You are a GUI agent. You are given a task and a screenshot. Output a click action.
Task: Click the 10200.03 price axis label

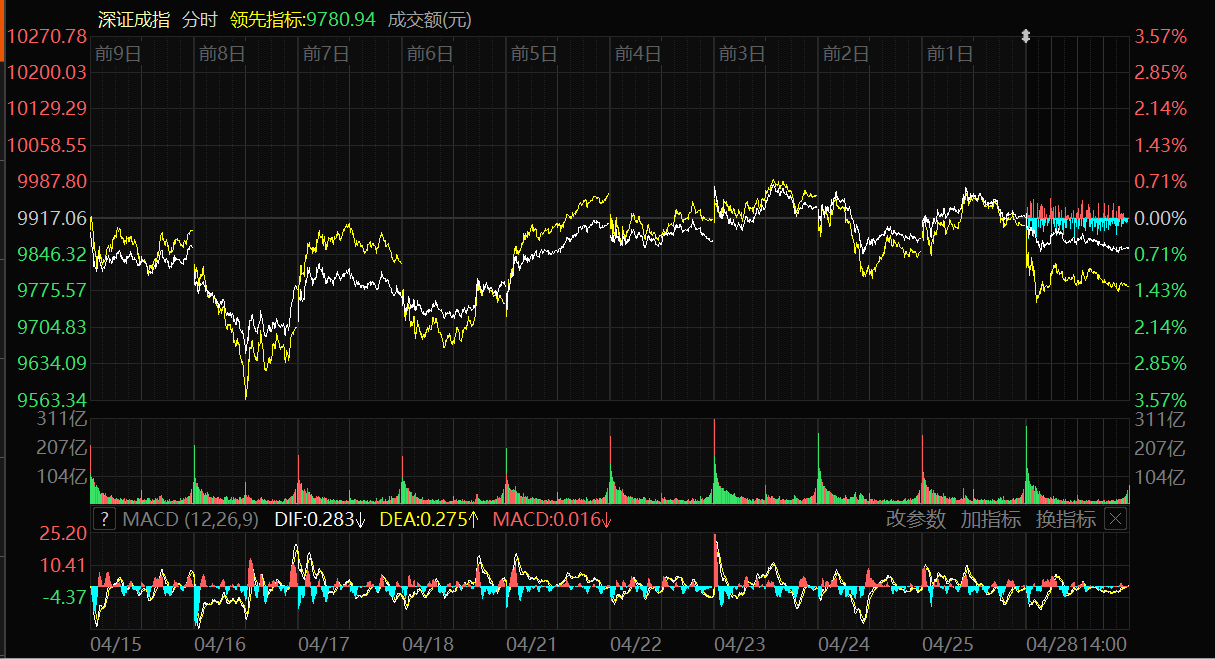click(46, 72)
